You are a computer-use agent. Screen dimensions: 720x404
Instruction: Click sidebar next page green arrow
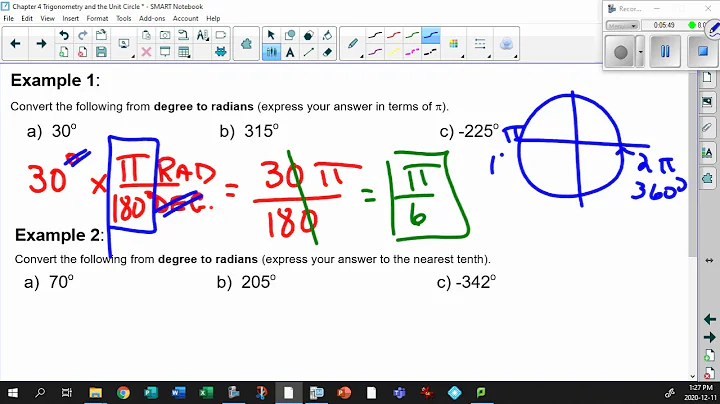coord(709,337)
